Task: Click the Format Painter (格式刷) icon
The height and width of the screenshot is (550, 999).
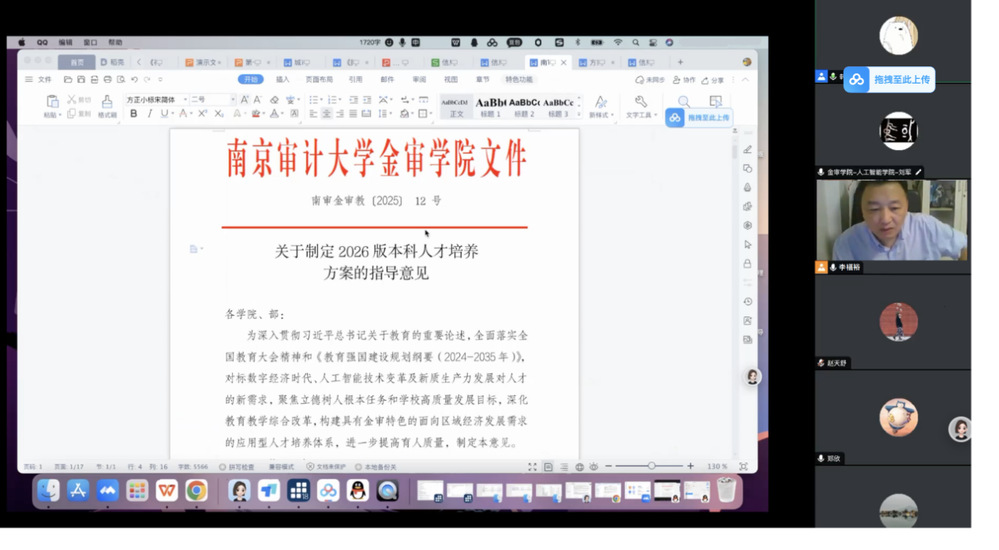Action: pos(107,103)
